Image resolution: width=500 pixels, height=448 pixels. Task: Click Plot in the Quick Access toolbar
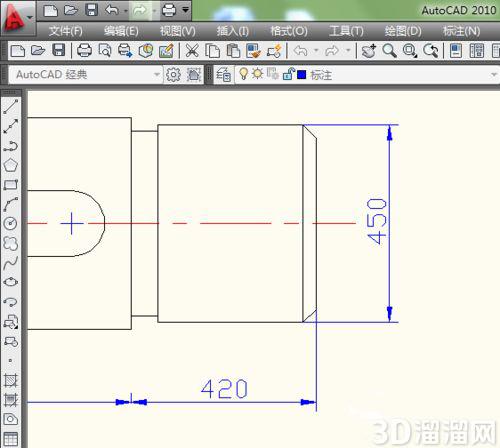coord(169,10)
